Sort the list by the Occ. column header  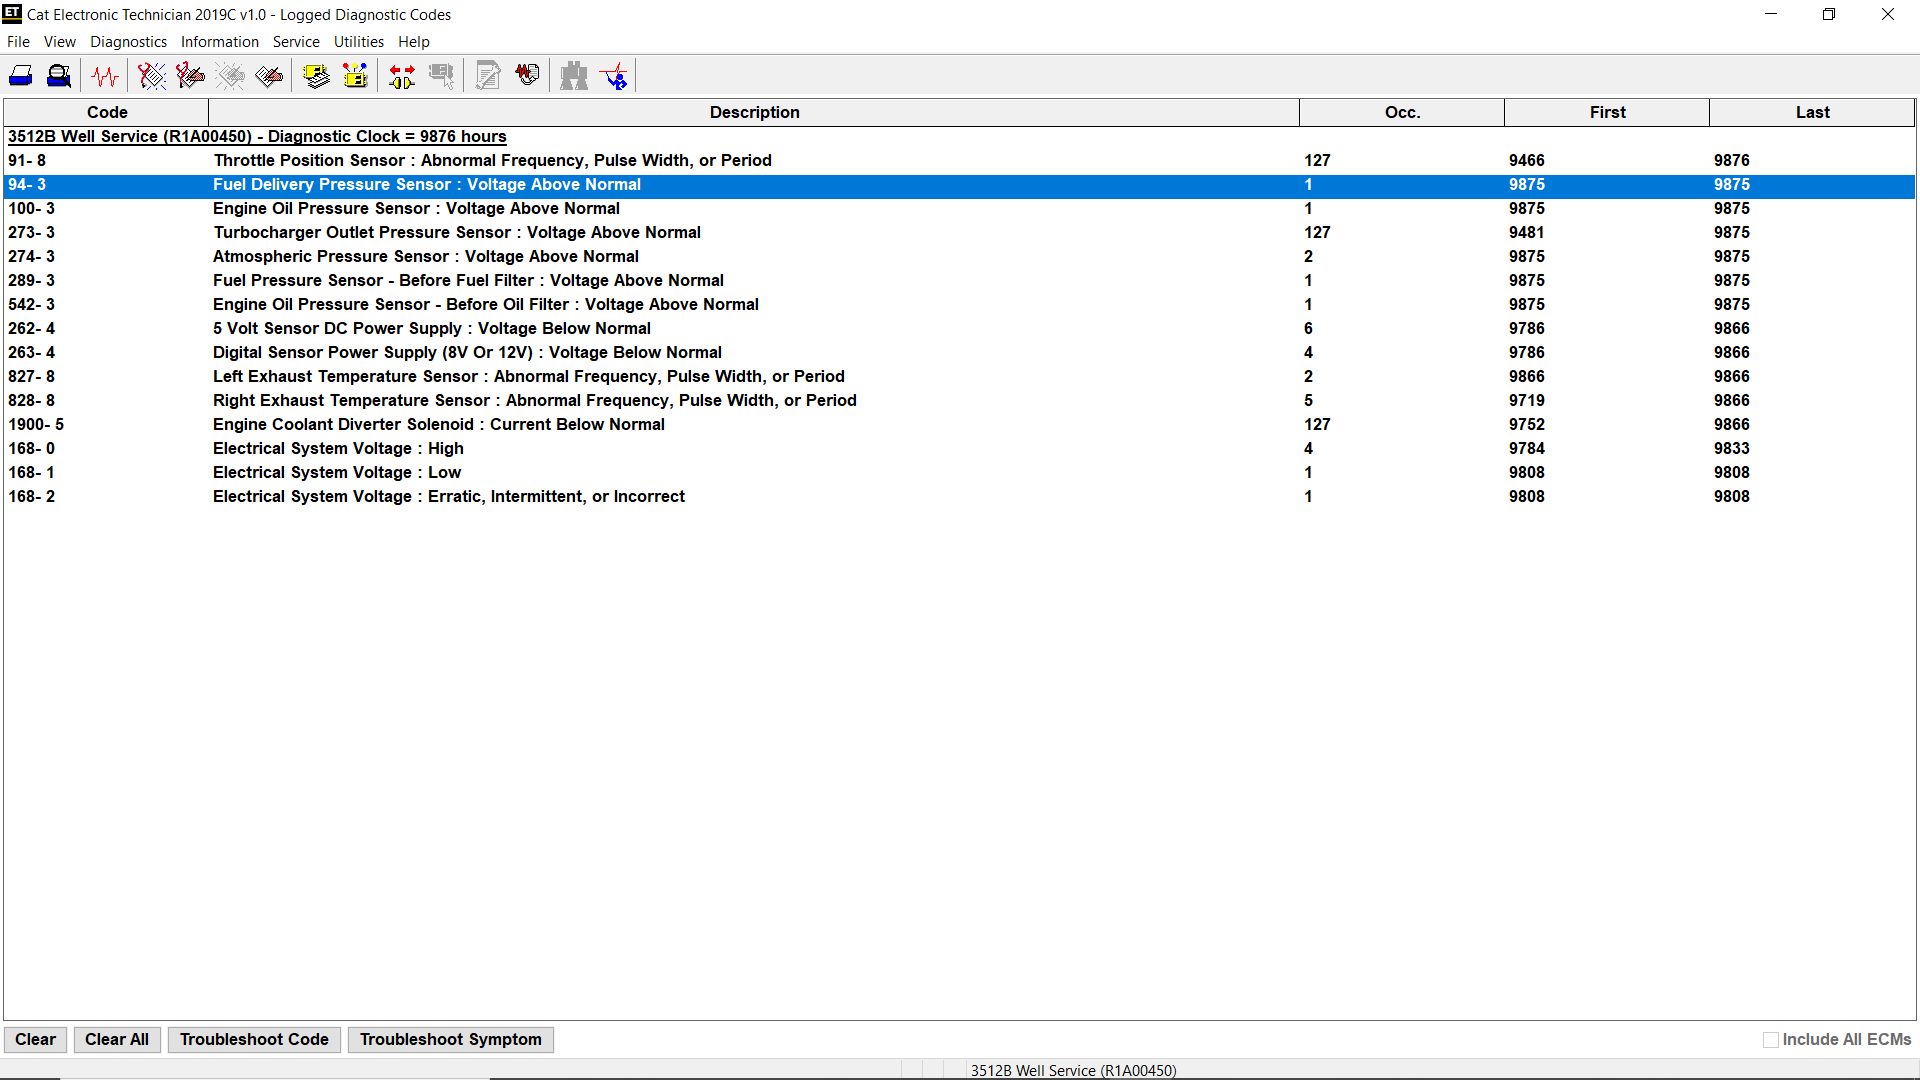pyautogui.click(x=1402, y=112)
